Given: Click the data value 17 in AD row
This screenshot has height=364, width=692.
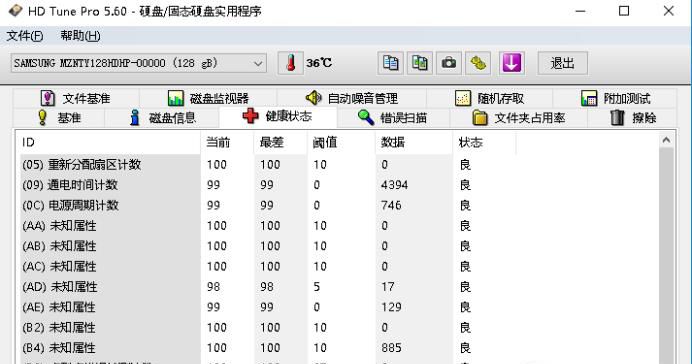Looking at the screenshot, I should click(388, 287).
